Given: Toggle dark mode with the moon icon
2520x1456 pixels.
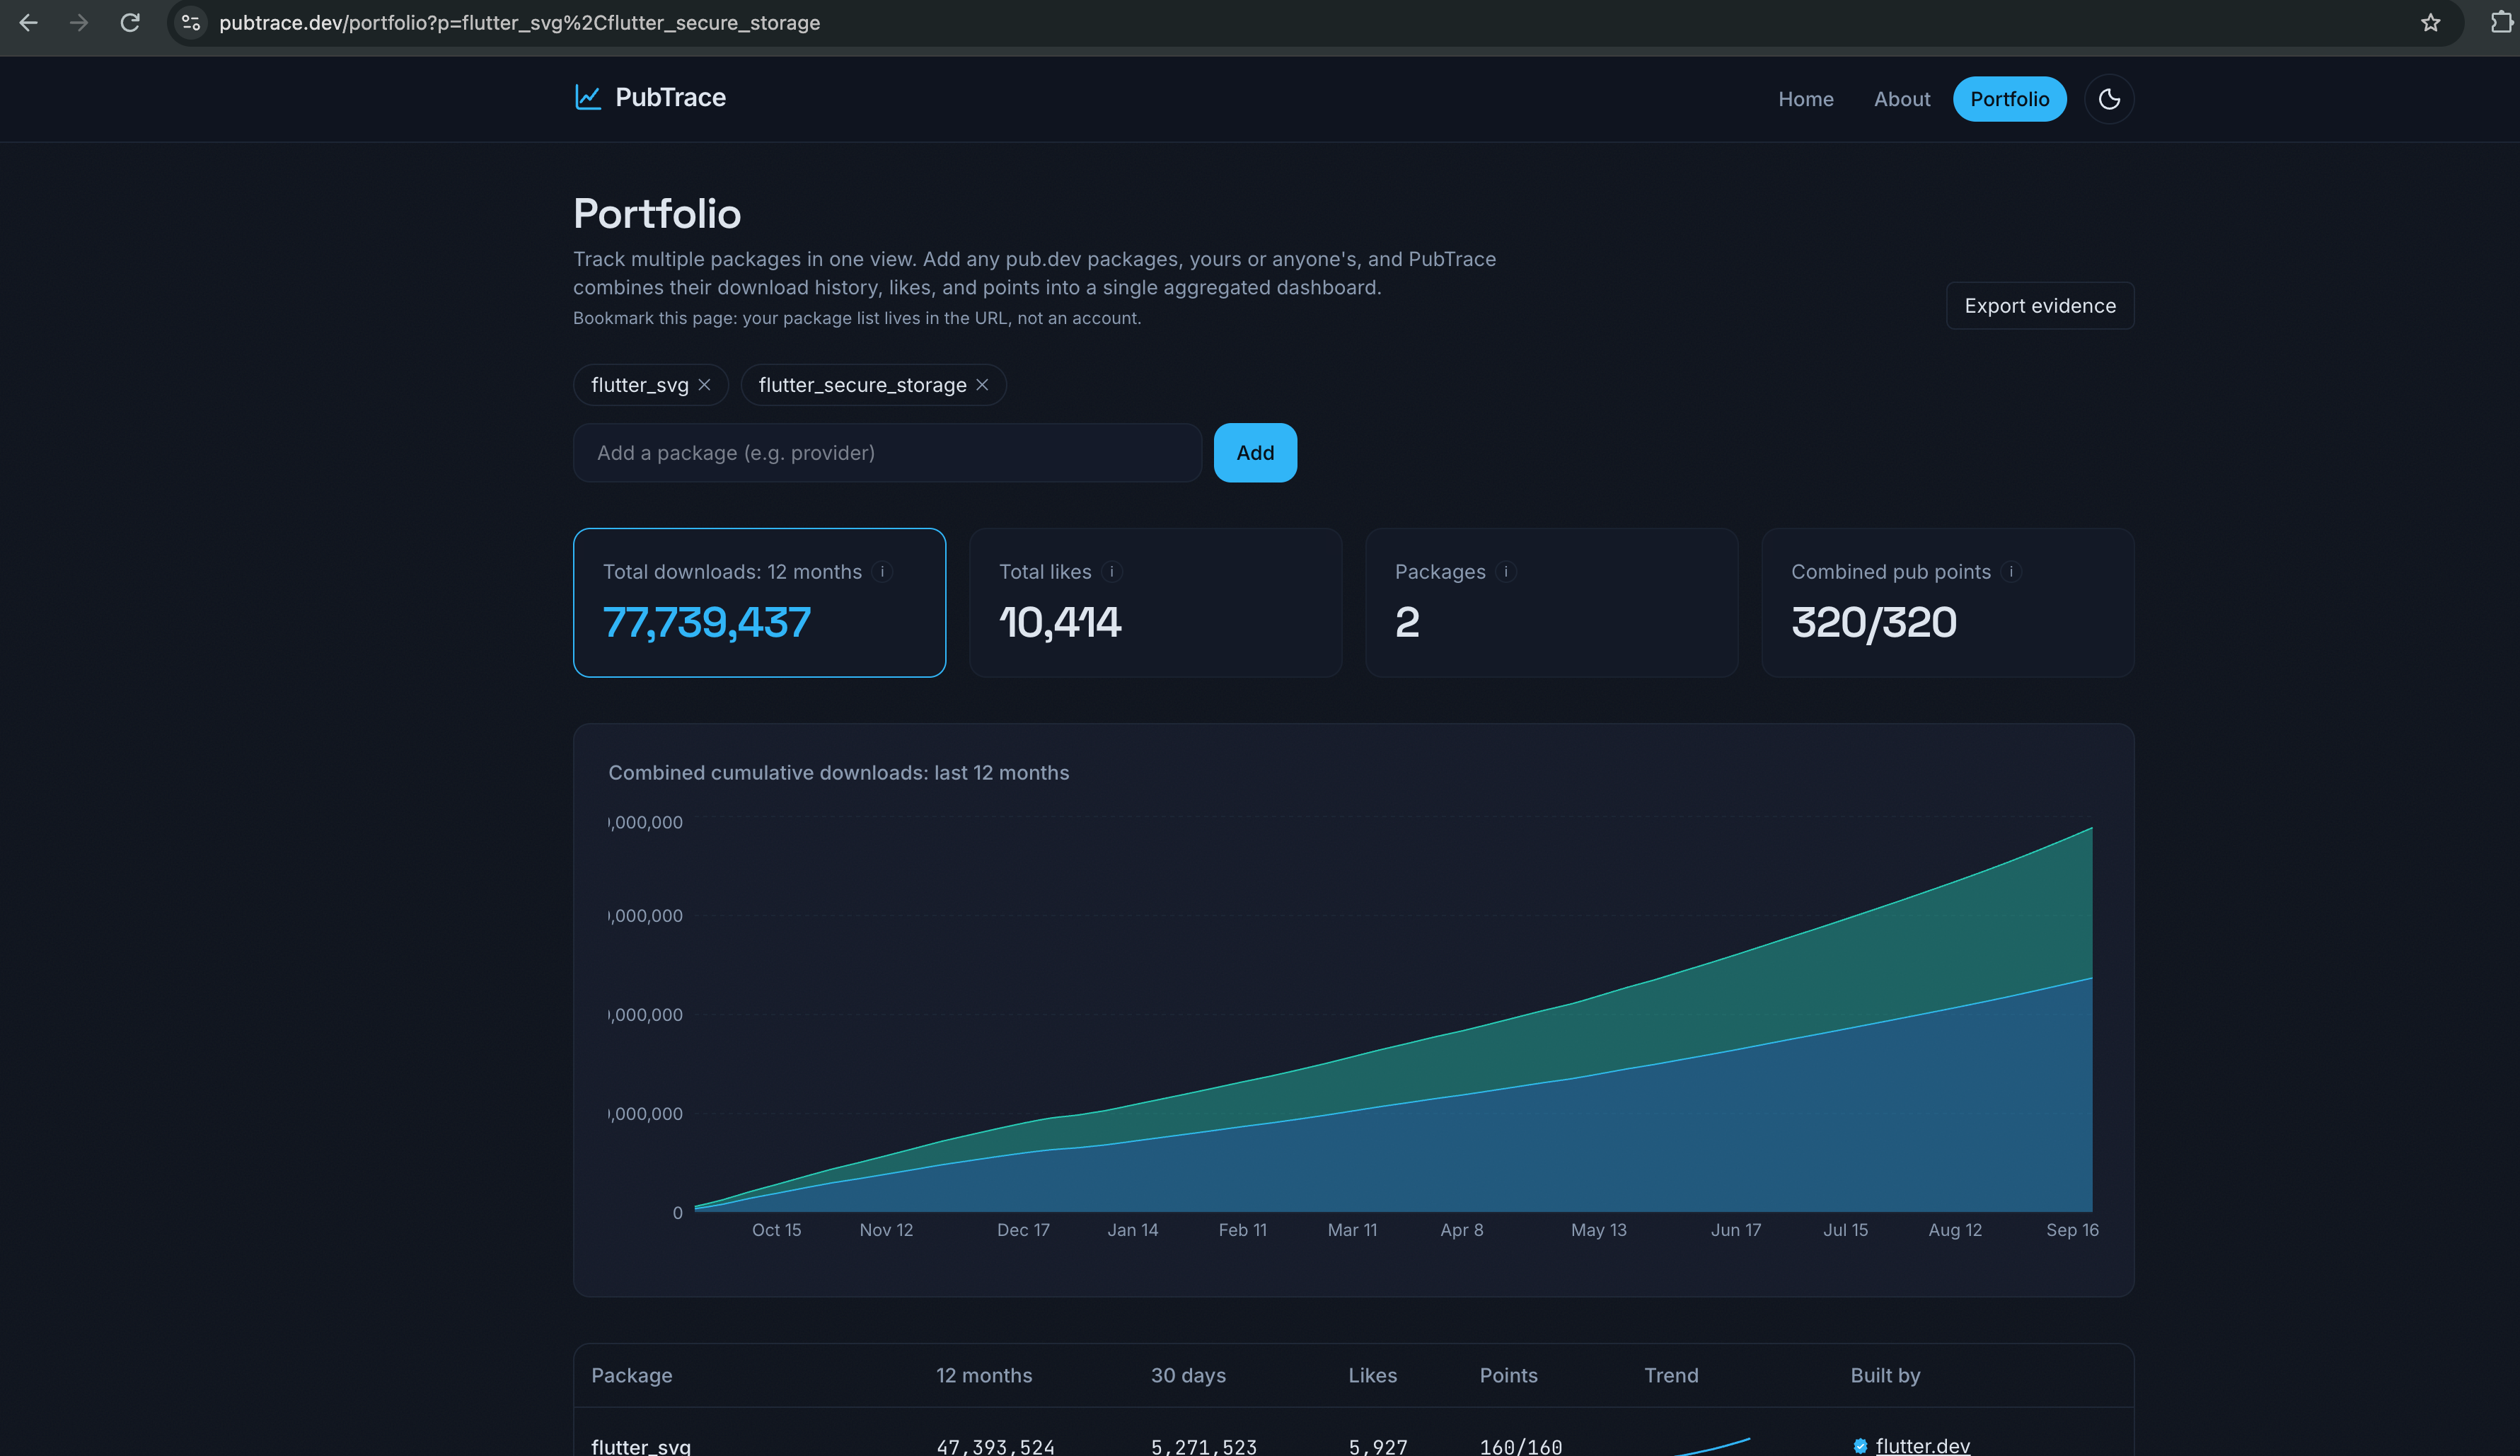Looking at the screenshot, I should [x=2109, y=99].
